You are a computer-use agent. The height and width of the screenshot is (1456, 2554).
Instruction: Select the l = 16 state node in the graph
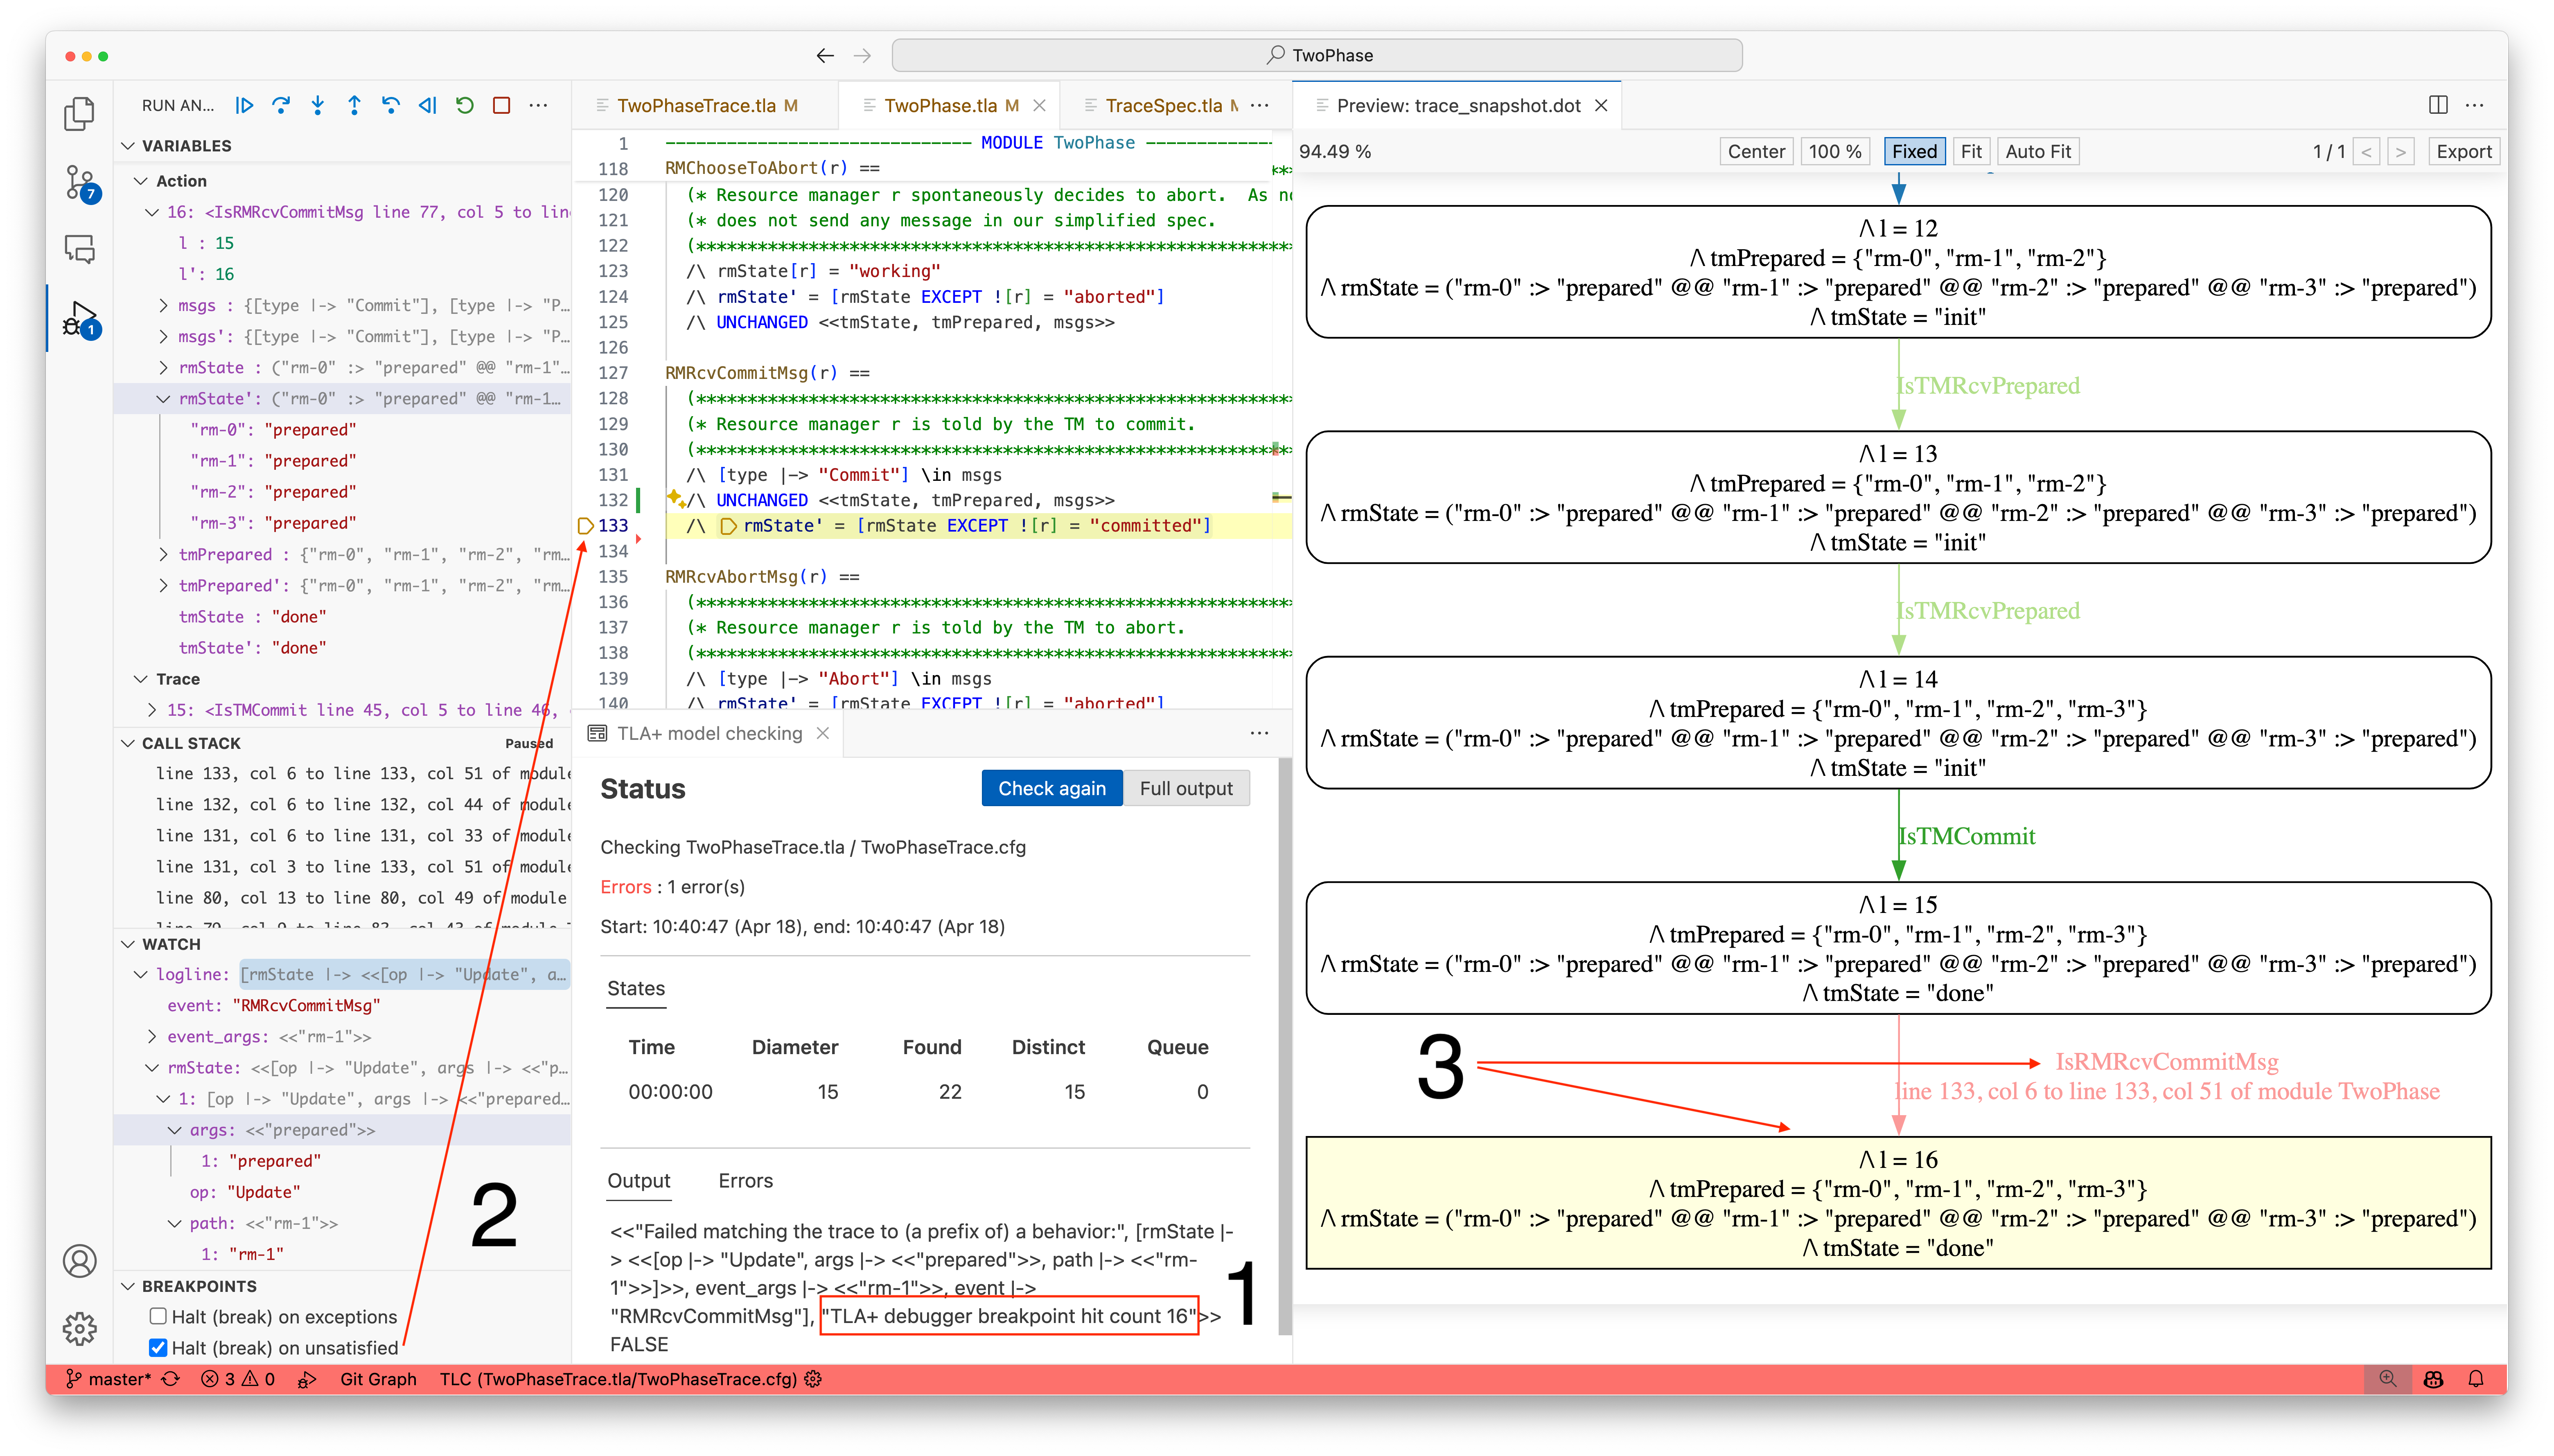pyautogui.click(x=1897, y=1203)
